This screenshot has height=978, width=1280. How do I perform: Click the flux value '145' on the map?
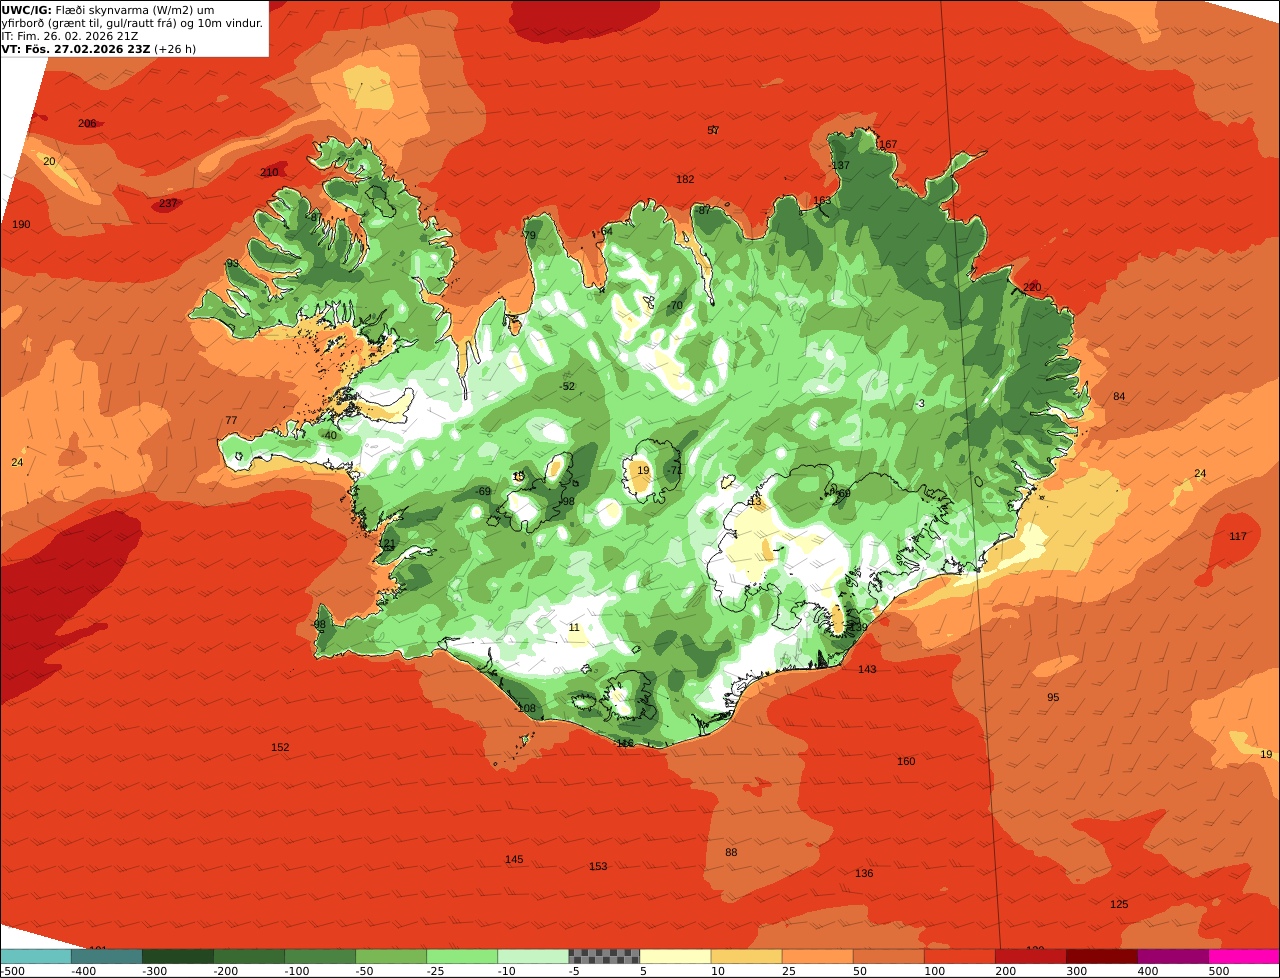[514, 859]
